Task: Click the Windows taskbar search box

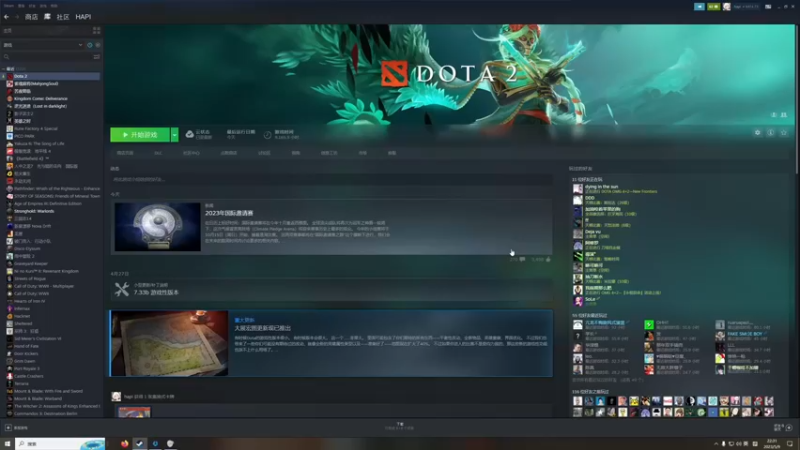Action: [60, 444]
